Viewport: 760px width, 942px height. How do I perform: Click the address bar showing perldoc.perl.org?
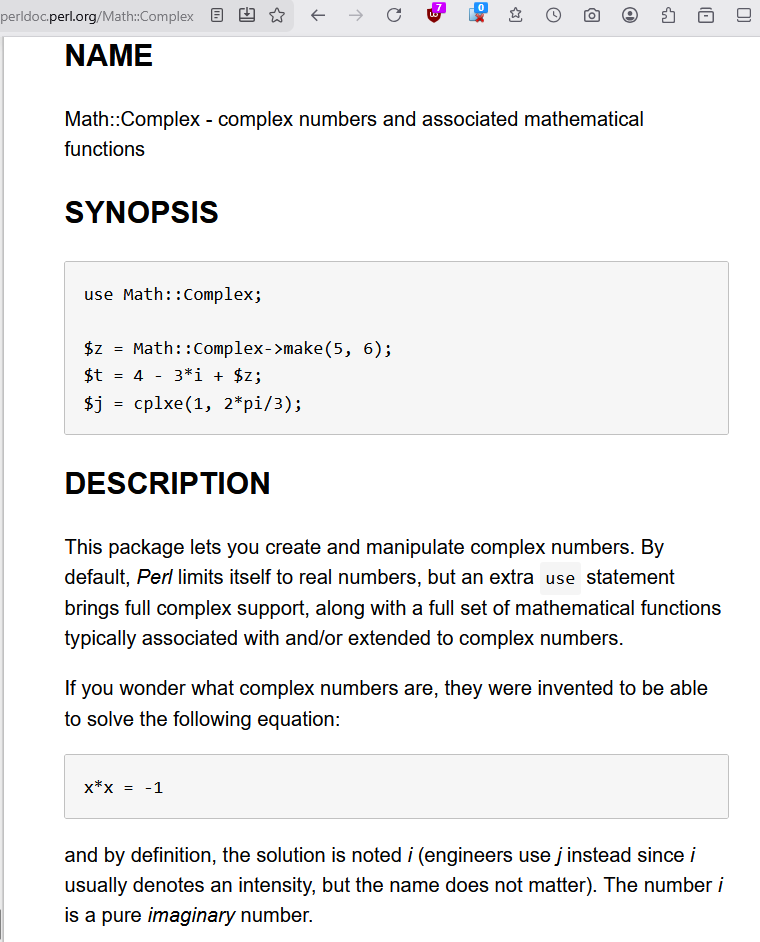click(x=97, y=16)
